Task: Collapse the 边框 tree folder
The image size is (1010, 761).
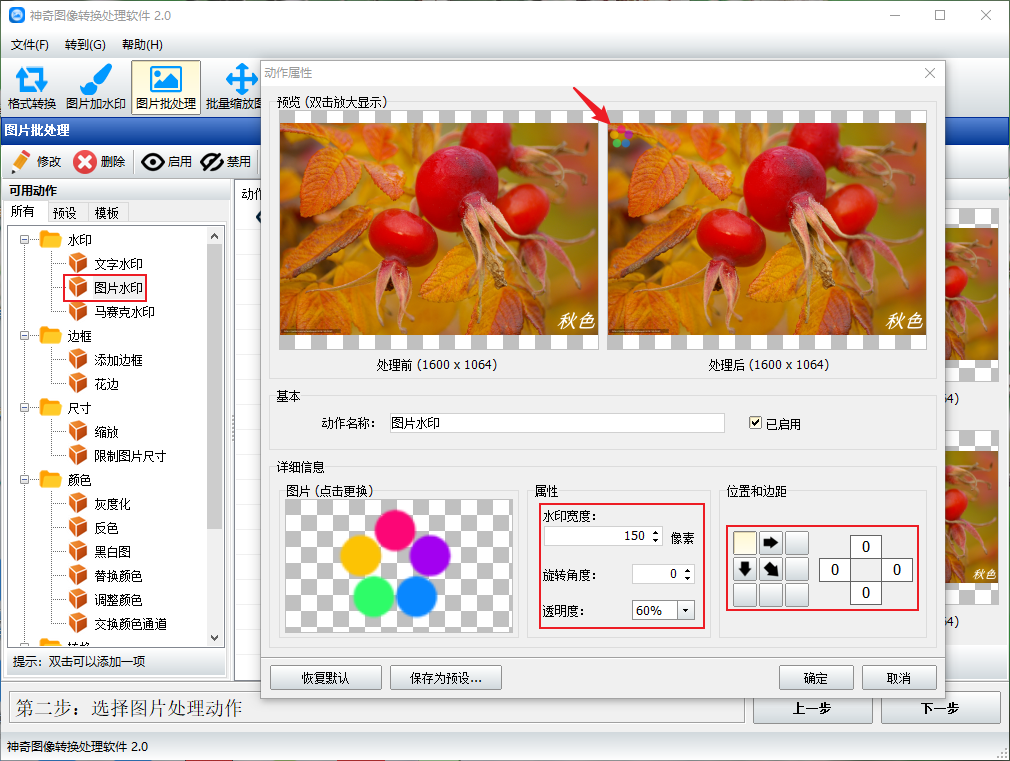Action: pos(24,336)
